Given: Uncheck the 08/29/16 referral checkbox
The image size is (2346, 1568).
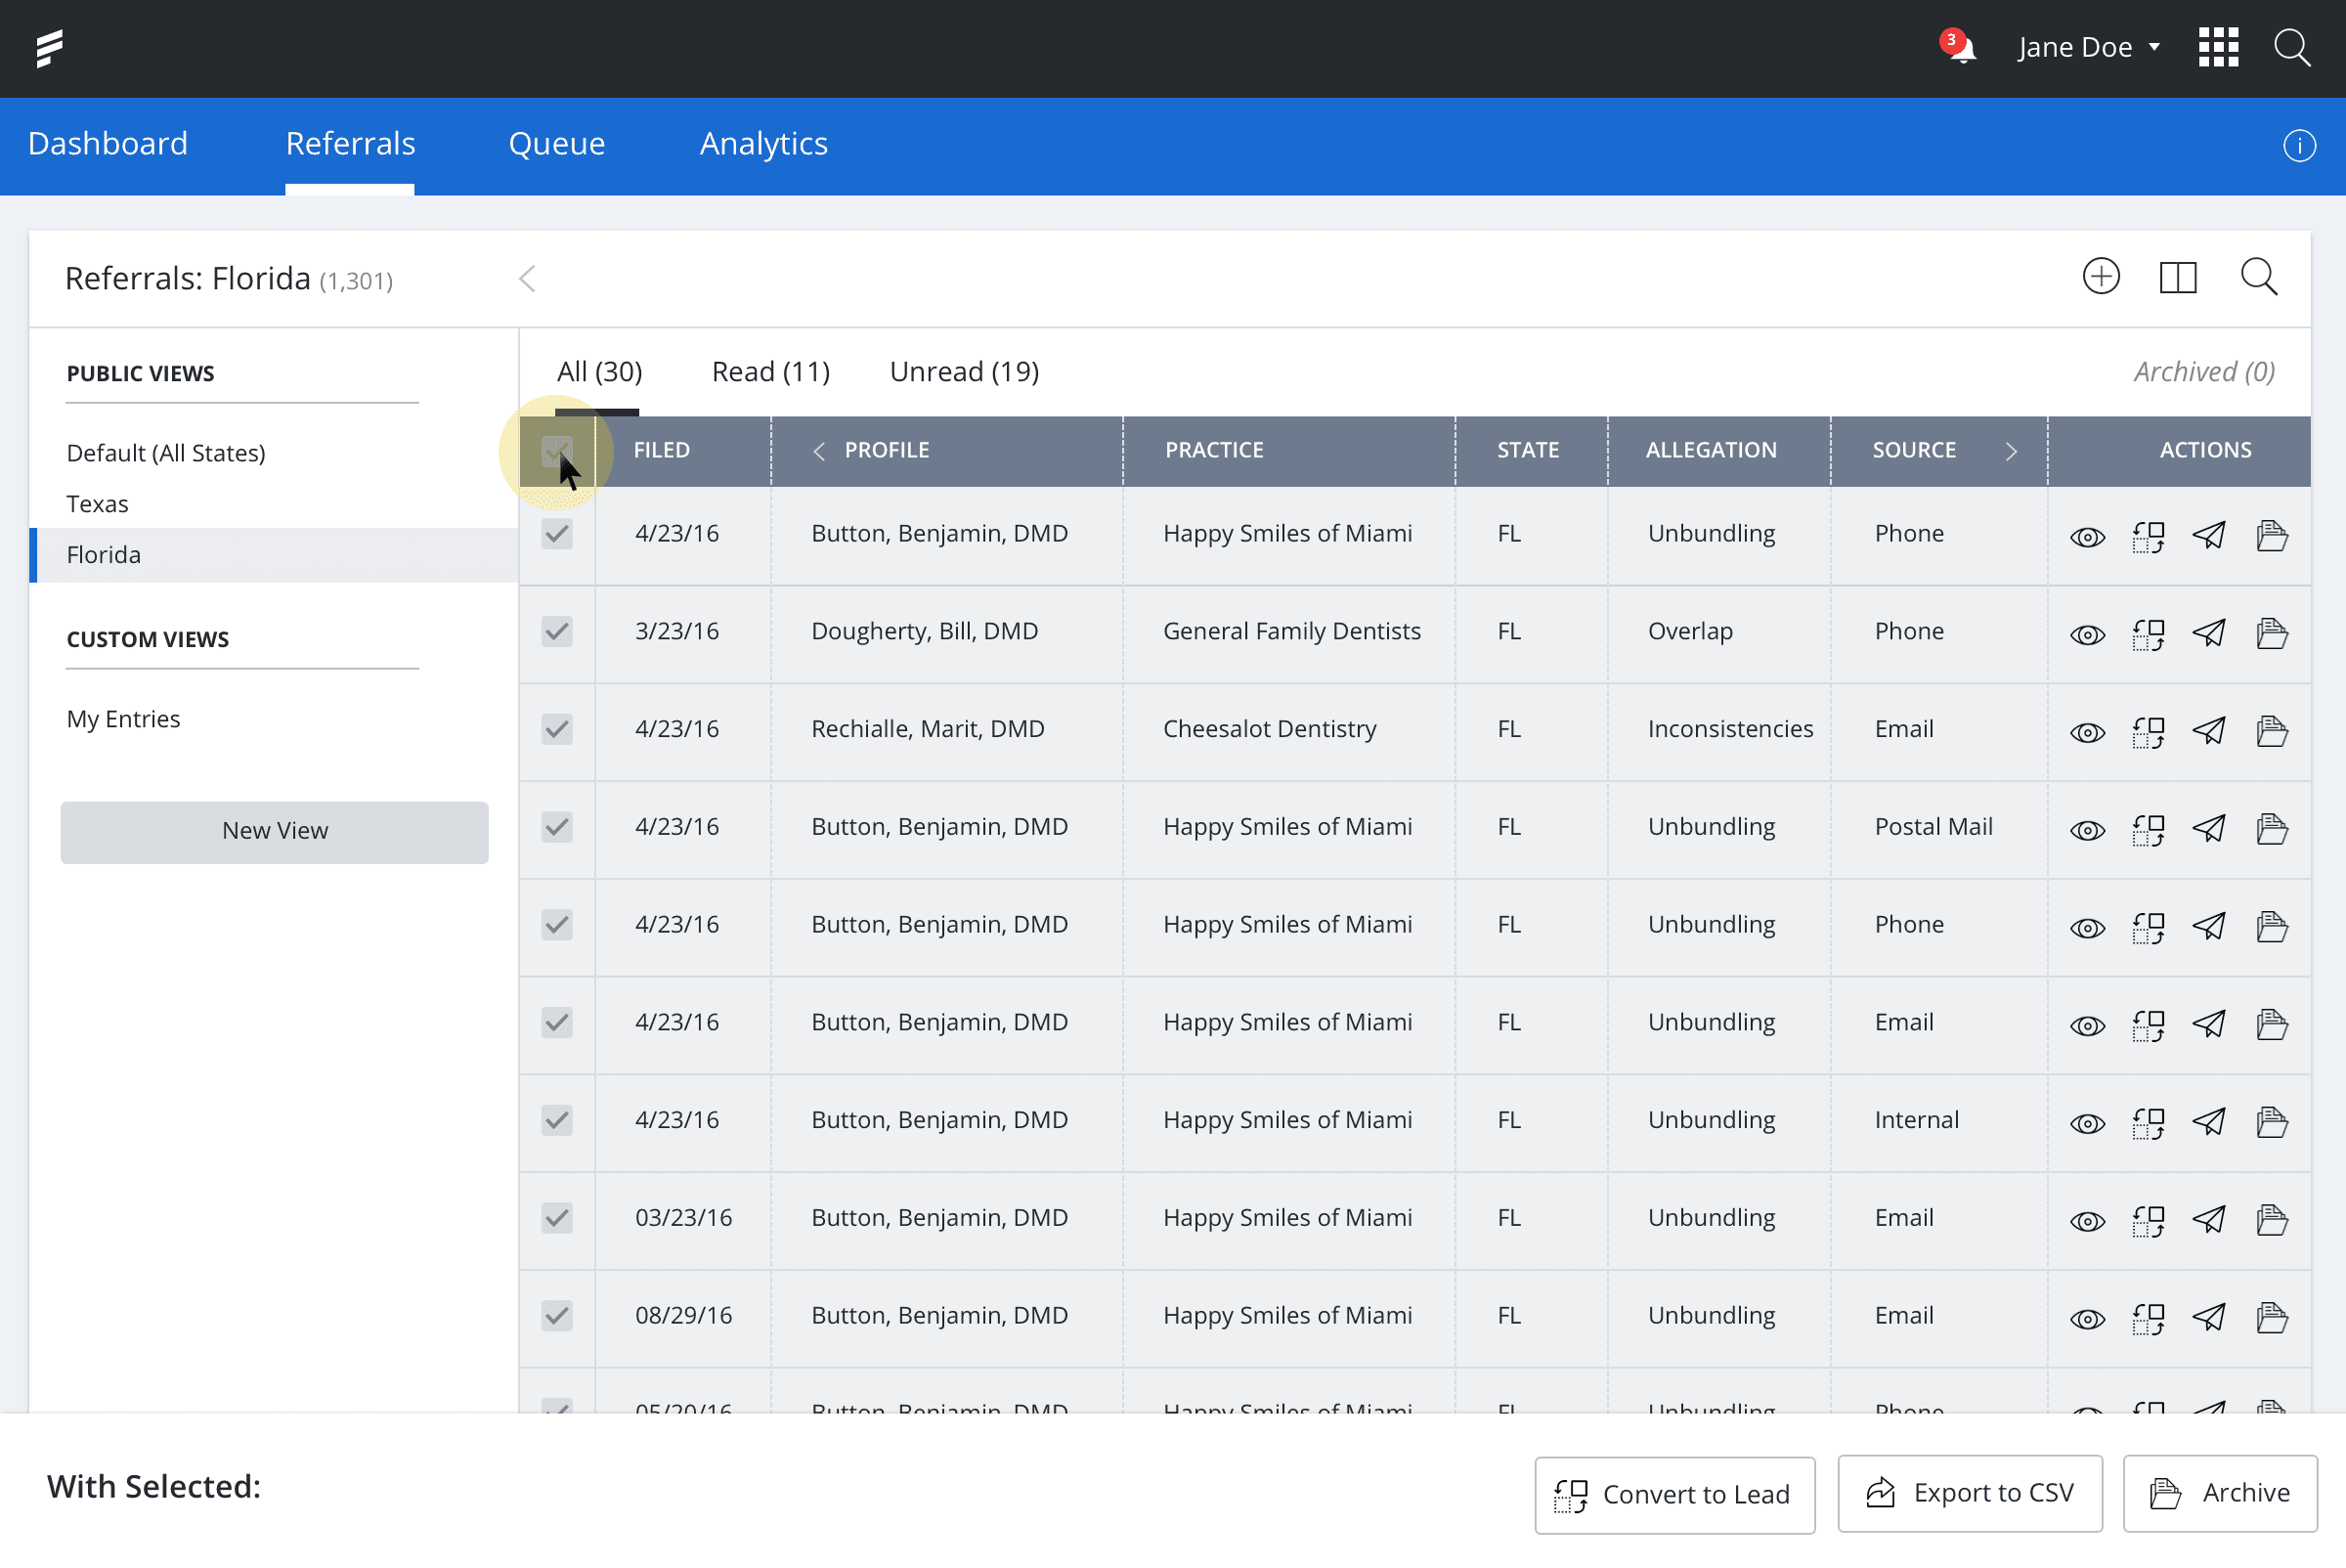Looking at the screenshot, I should [x=556, y=1315].
